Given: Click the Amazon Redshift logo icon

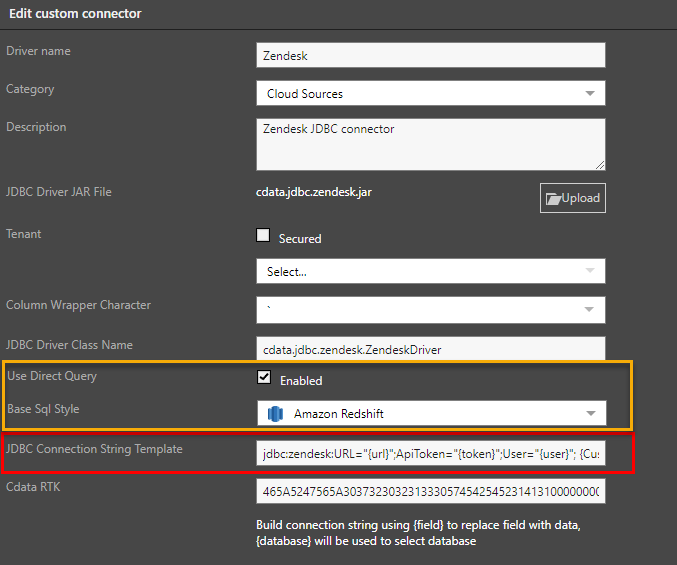Looking at the screenshot, I should pos(275,413).
